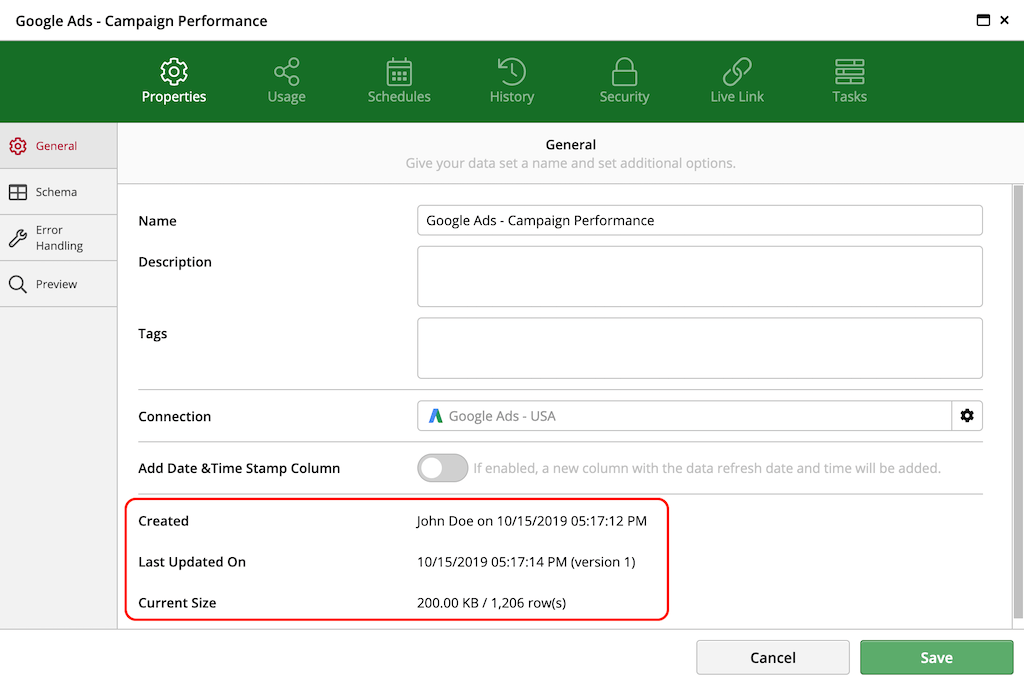
Task: Maximize the dialog window
Action: coord(983,20)
